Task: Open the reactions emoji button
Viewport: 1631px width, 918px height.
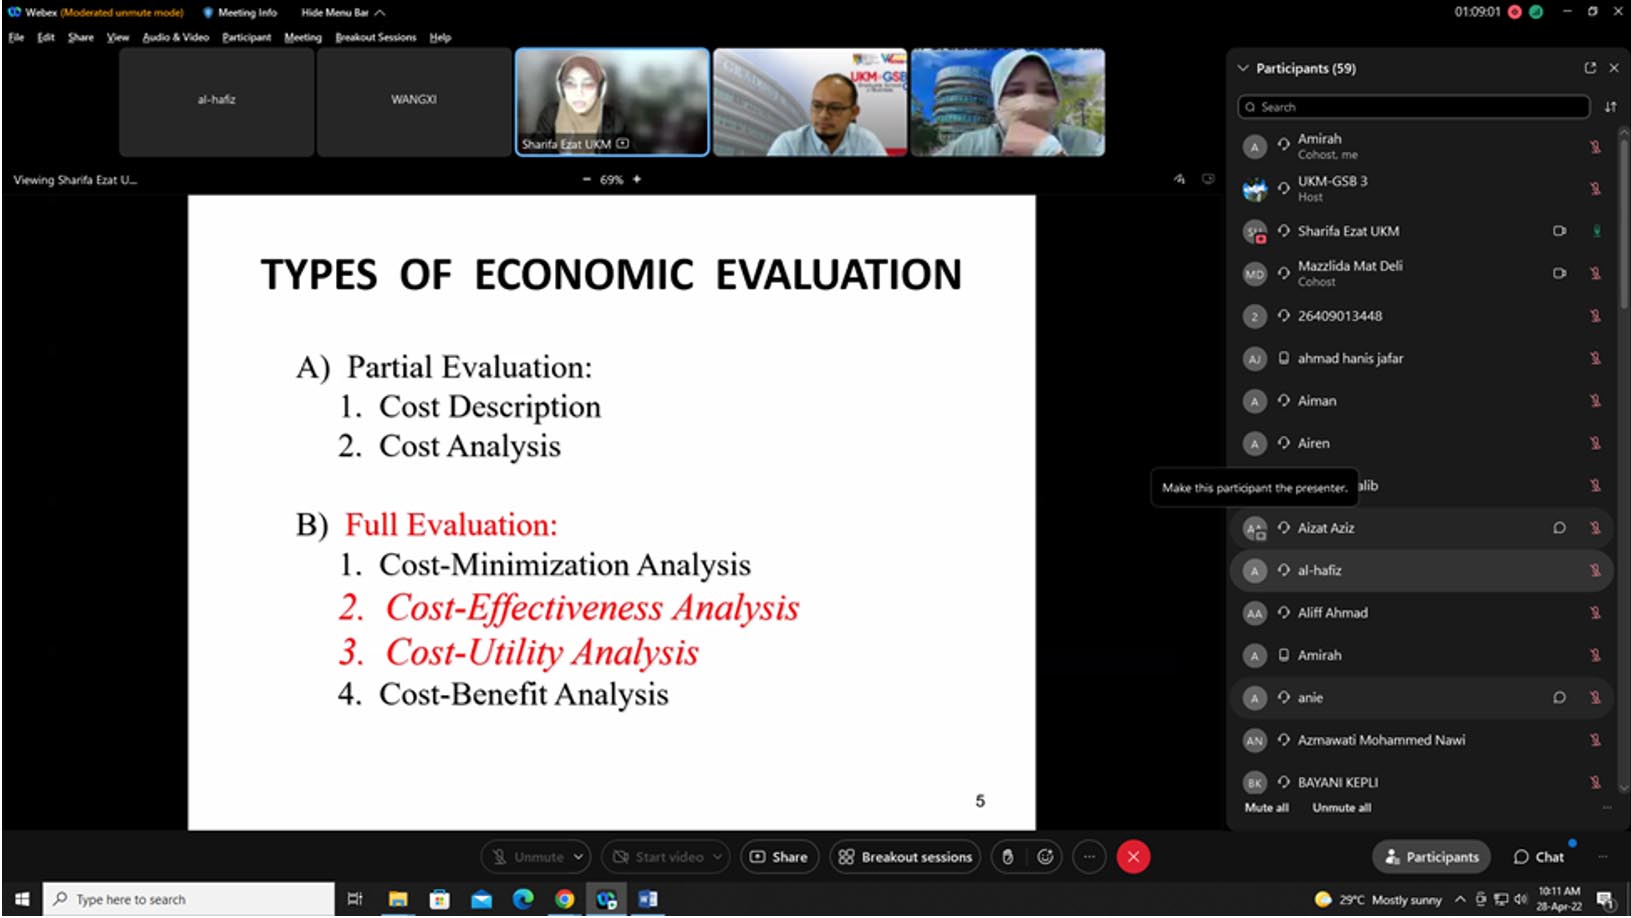Action: point(1045,857)
